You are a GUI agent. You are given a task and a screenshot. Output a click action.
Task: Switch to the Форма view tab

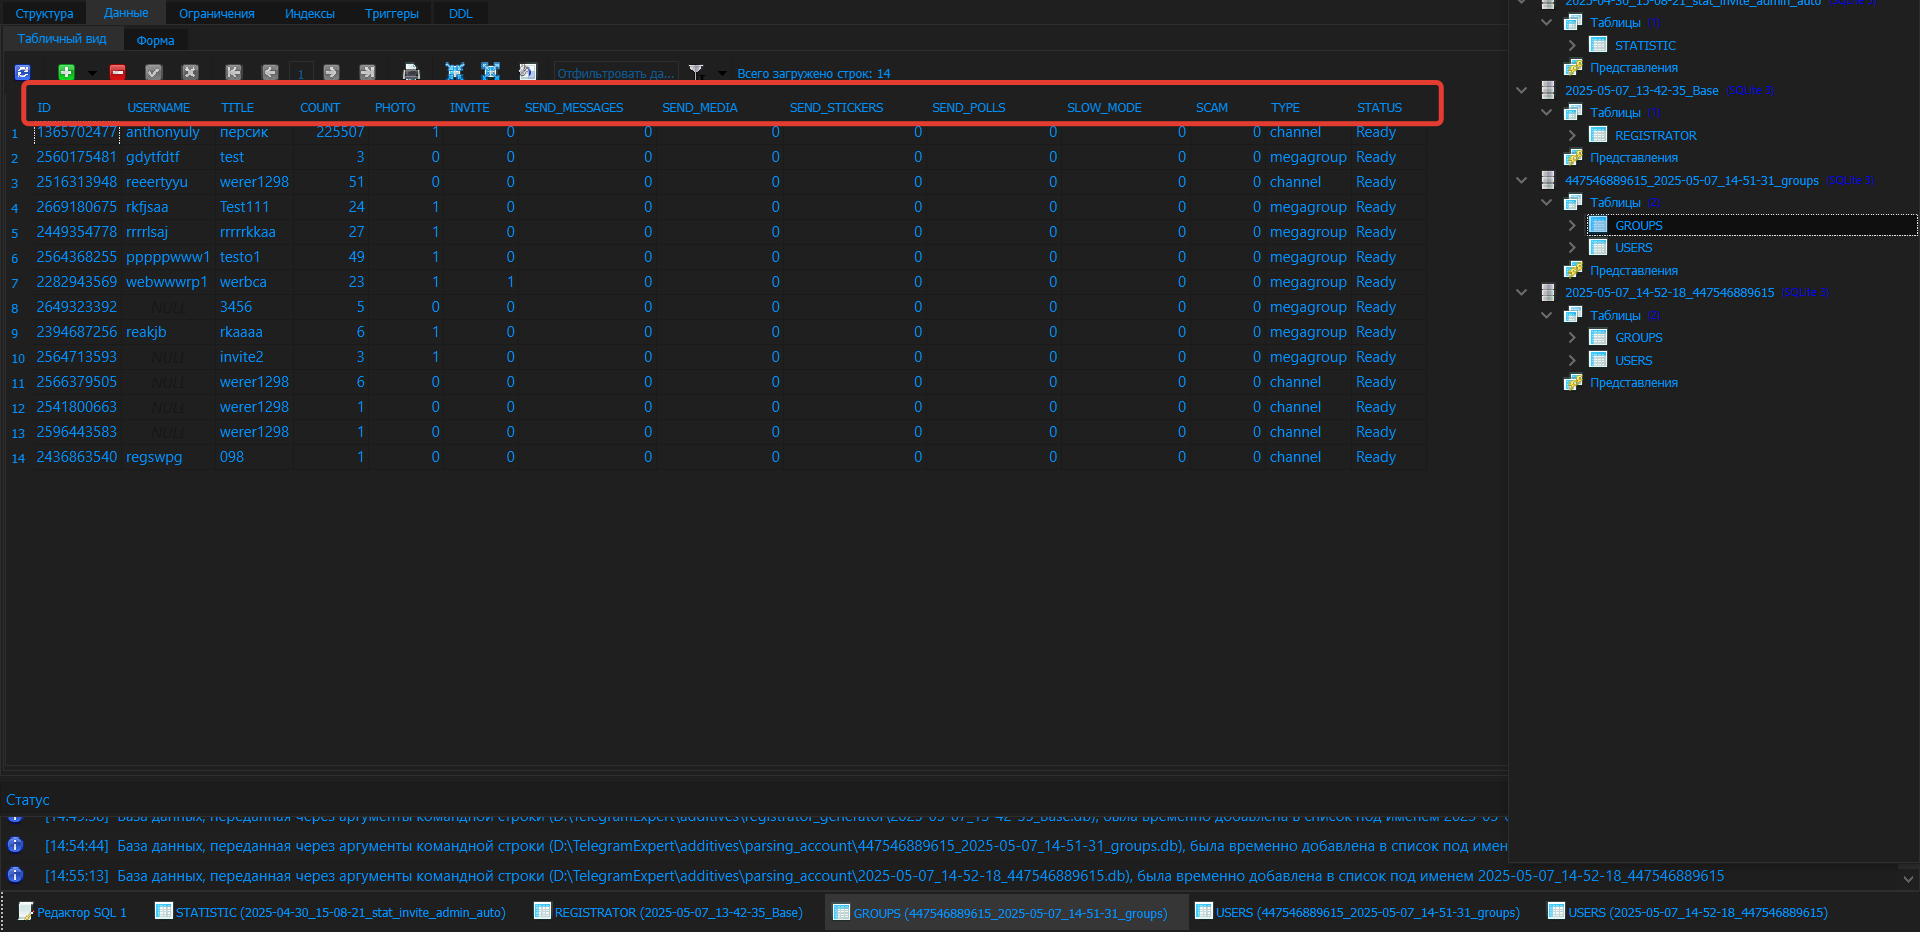(x=155, y=40)
